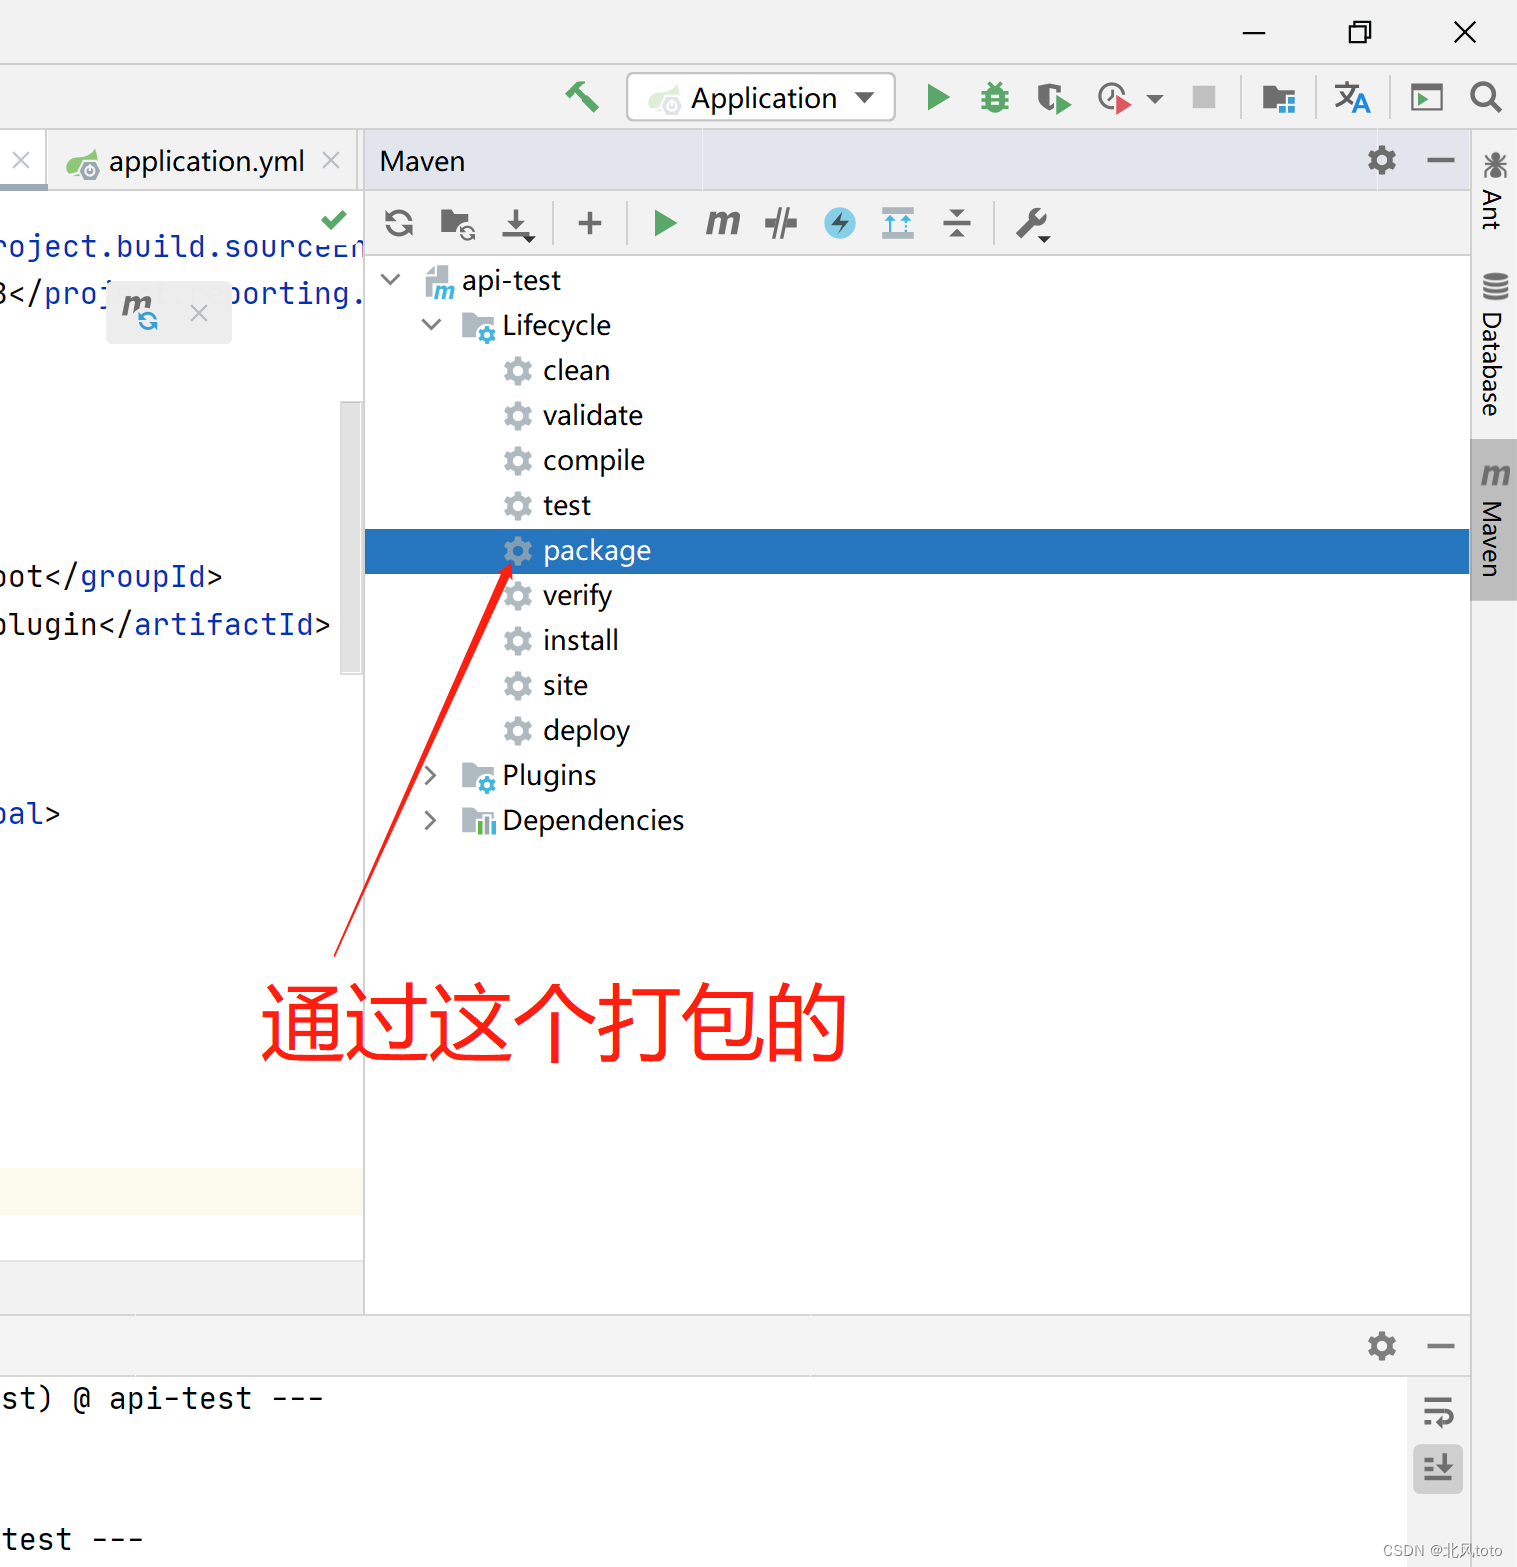Click the Translate icon

click(1352, 97)
